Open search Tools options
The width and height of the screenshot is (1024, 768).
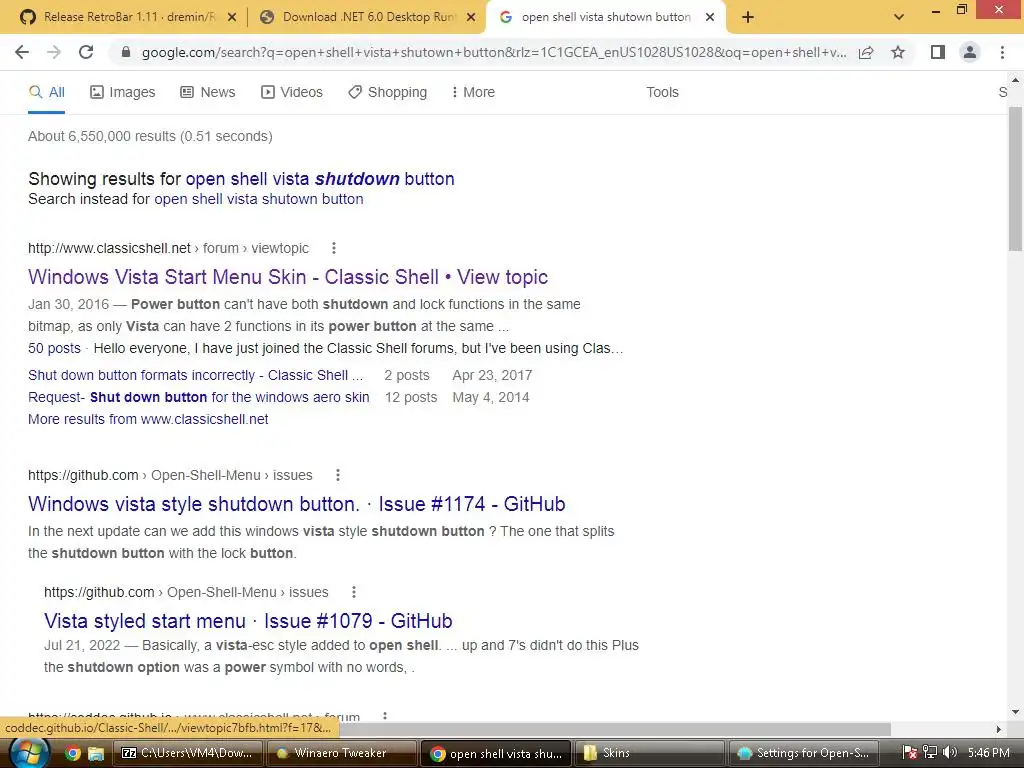[662, 92]
